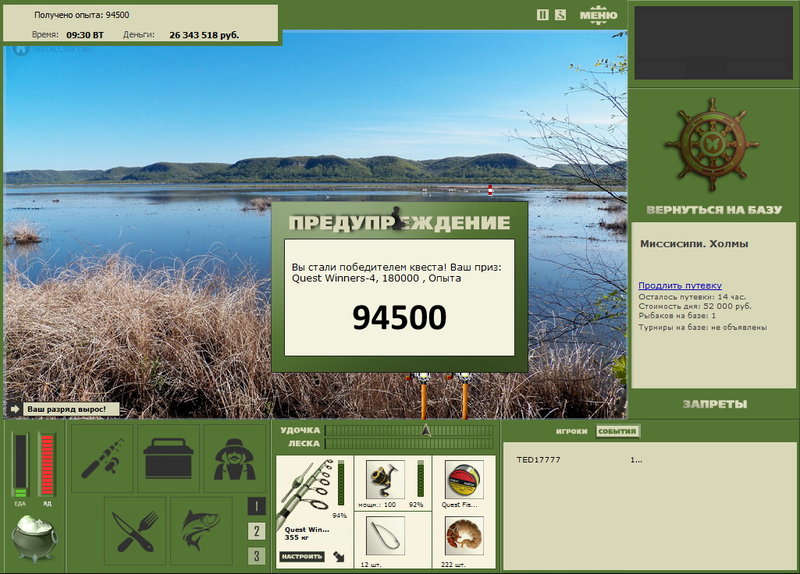Switch to the ИГРОКИ tab
The height and width of the screenshot is (574, 800).
tap(571, 431)
